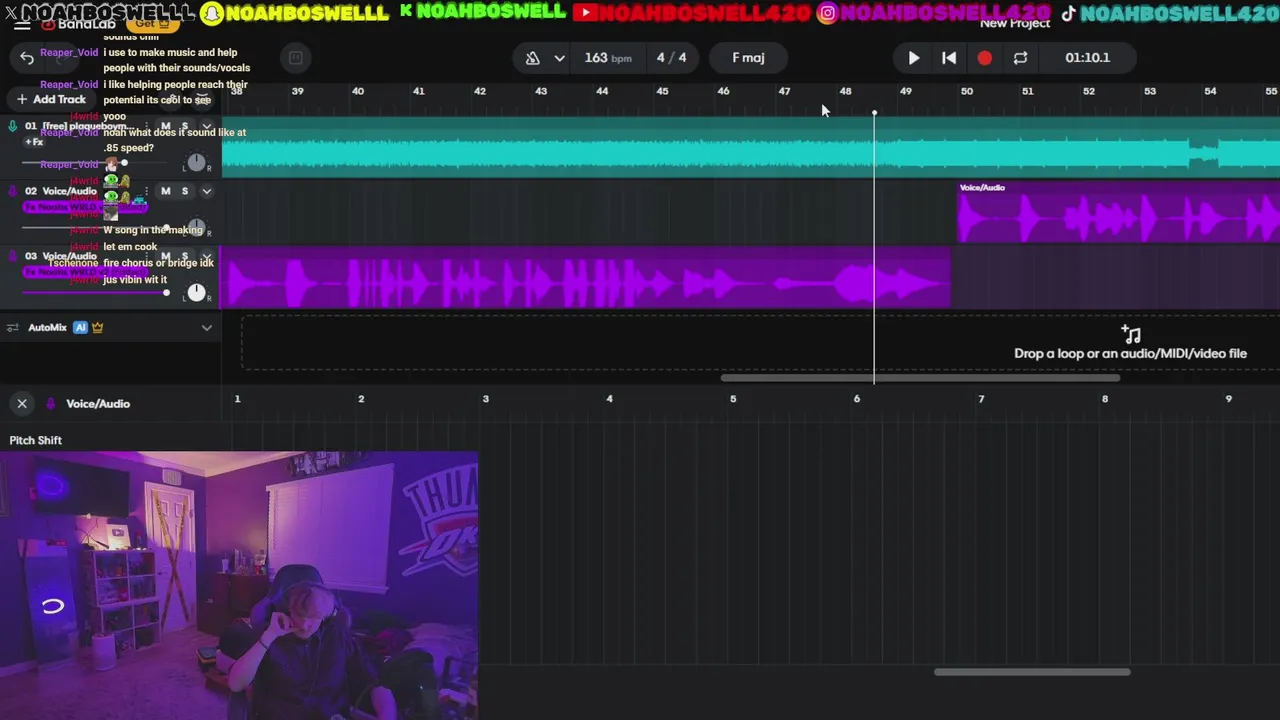
Task: Arm track 03 microphone icon
Action: [12, 256]
